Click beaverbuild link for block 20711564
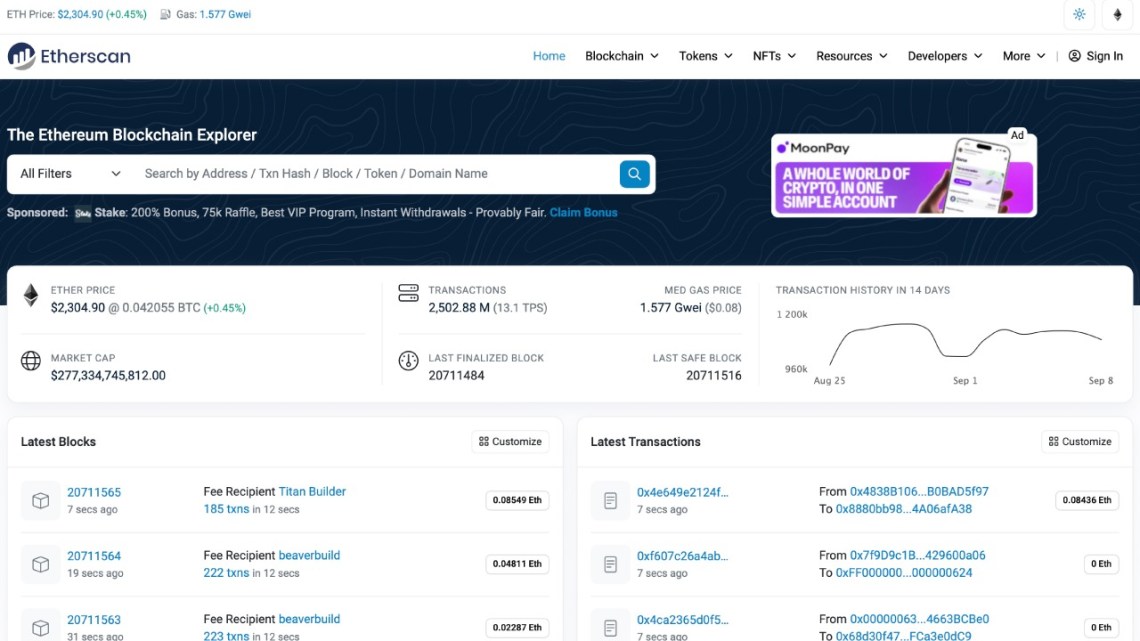Viewport: 1140px width, 641px height. pyautogui.click(x=309, y=555)
